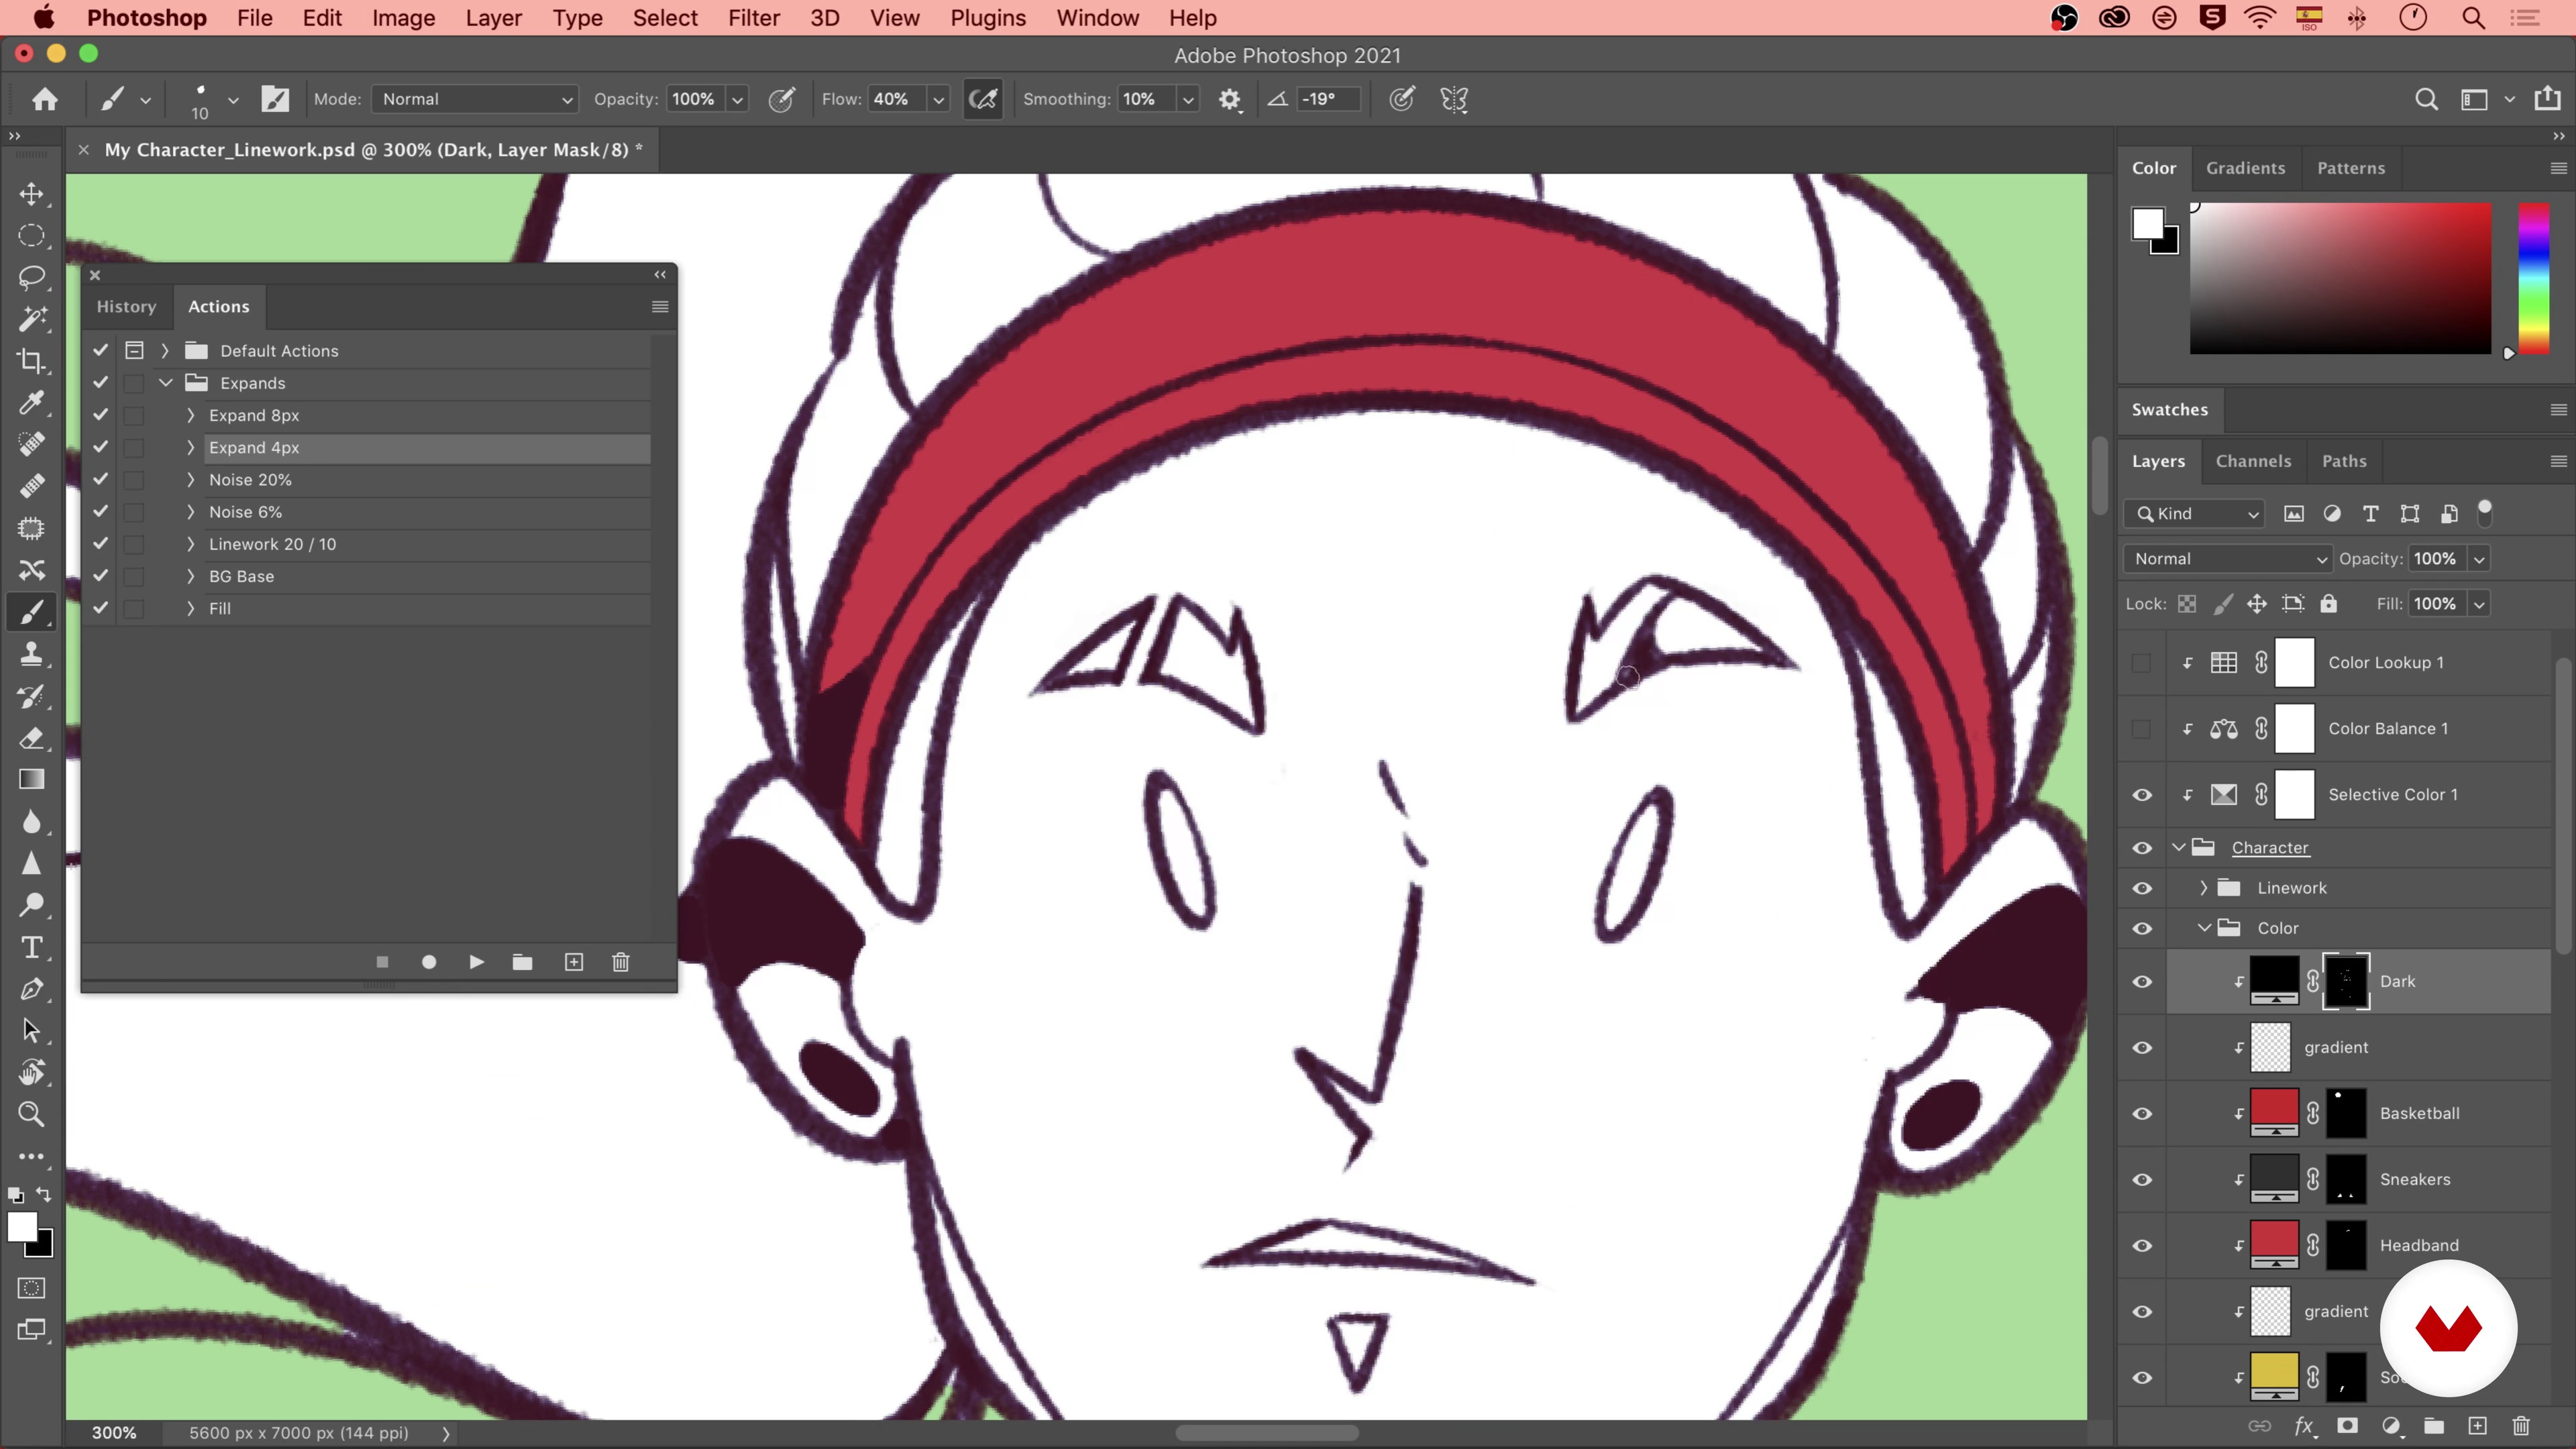
Task: Select the Hand tool
Action: [31, 1073]
